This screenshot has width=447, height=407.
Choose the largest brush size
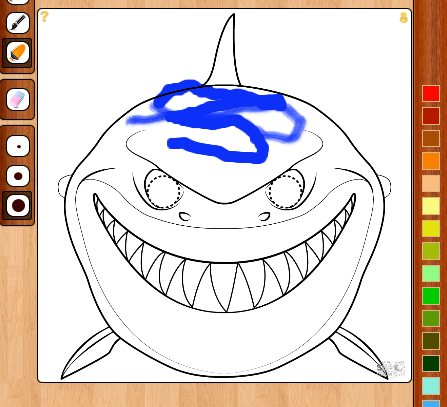point(18,205)
